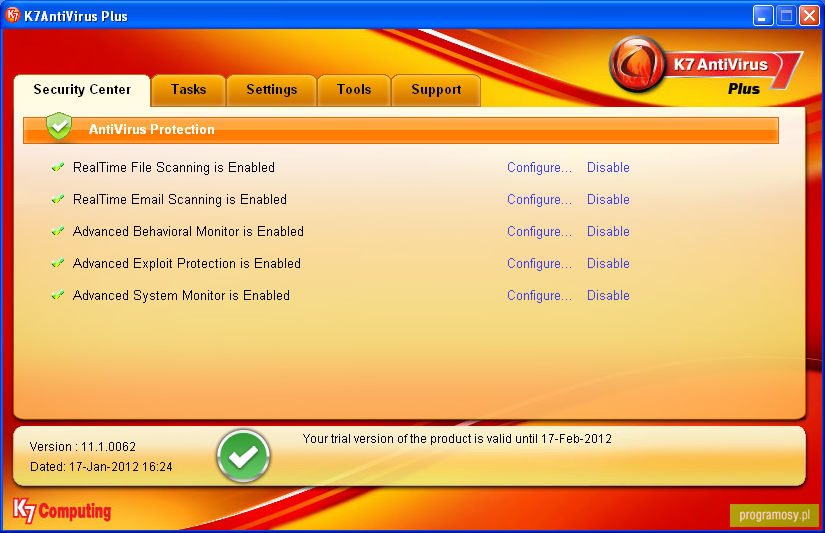
Task: Configure RealTime Email Scanning
Action: pyautogui.click(x=539, y=200)
